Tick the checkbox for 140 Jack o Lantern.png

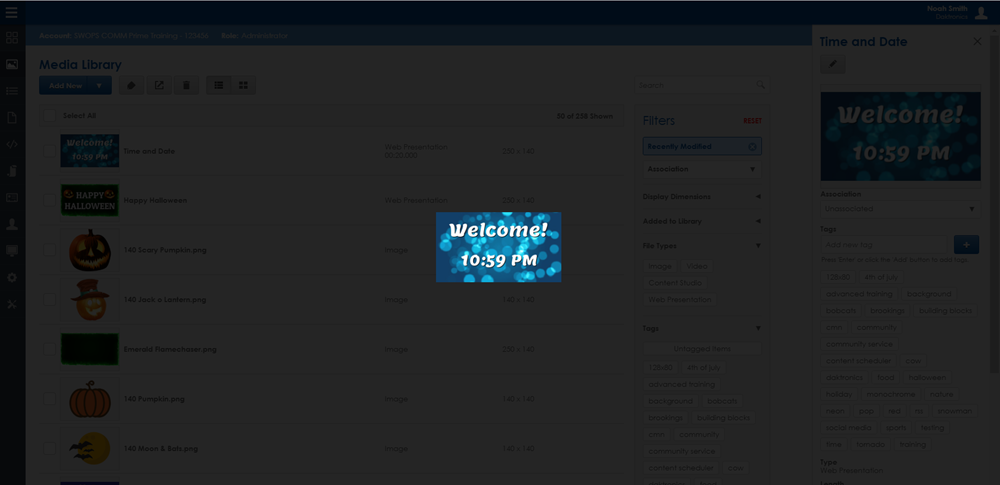(49, 299)
